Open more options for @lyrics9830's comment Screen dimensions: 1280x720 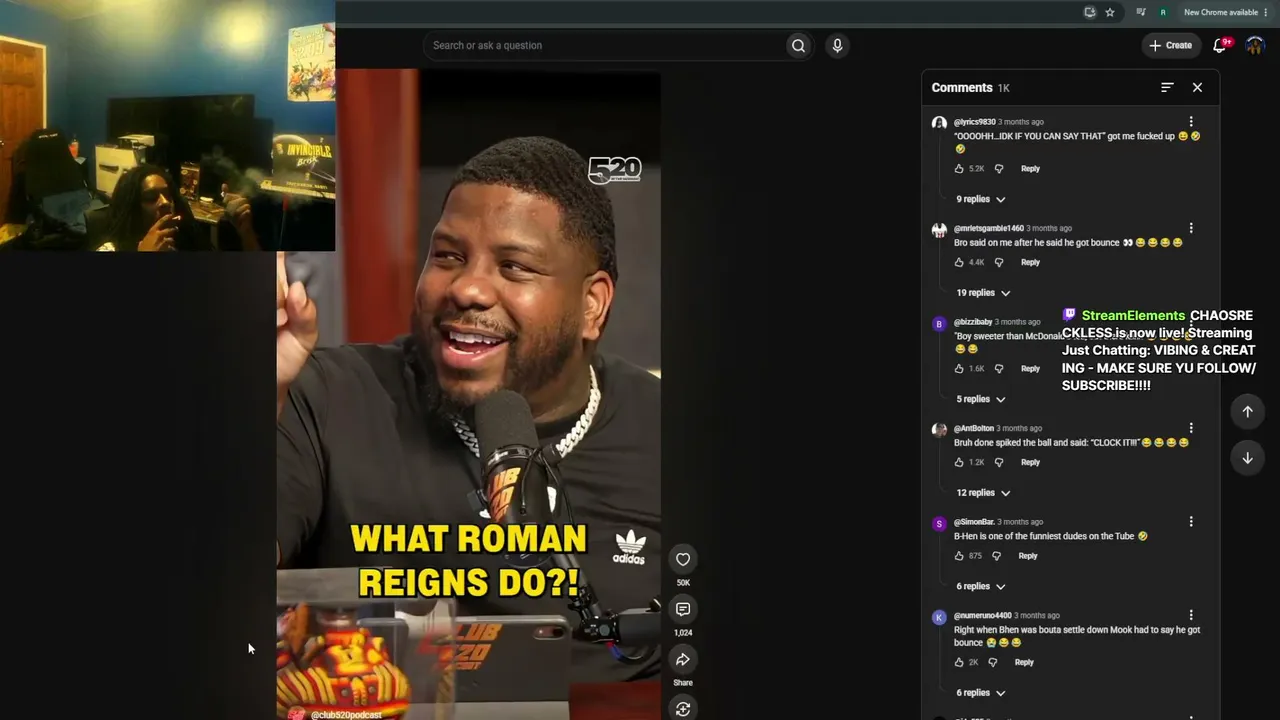1191,122
